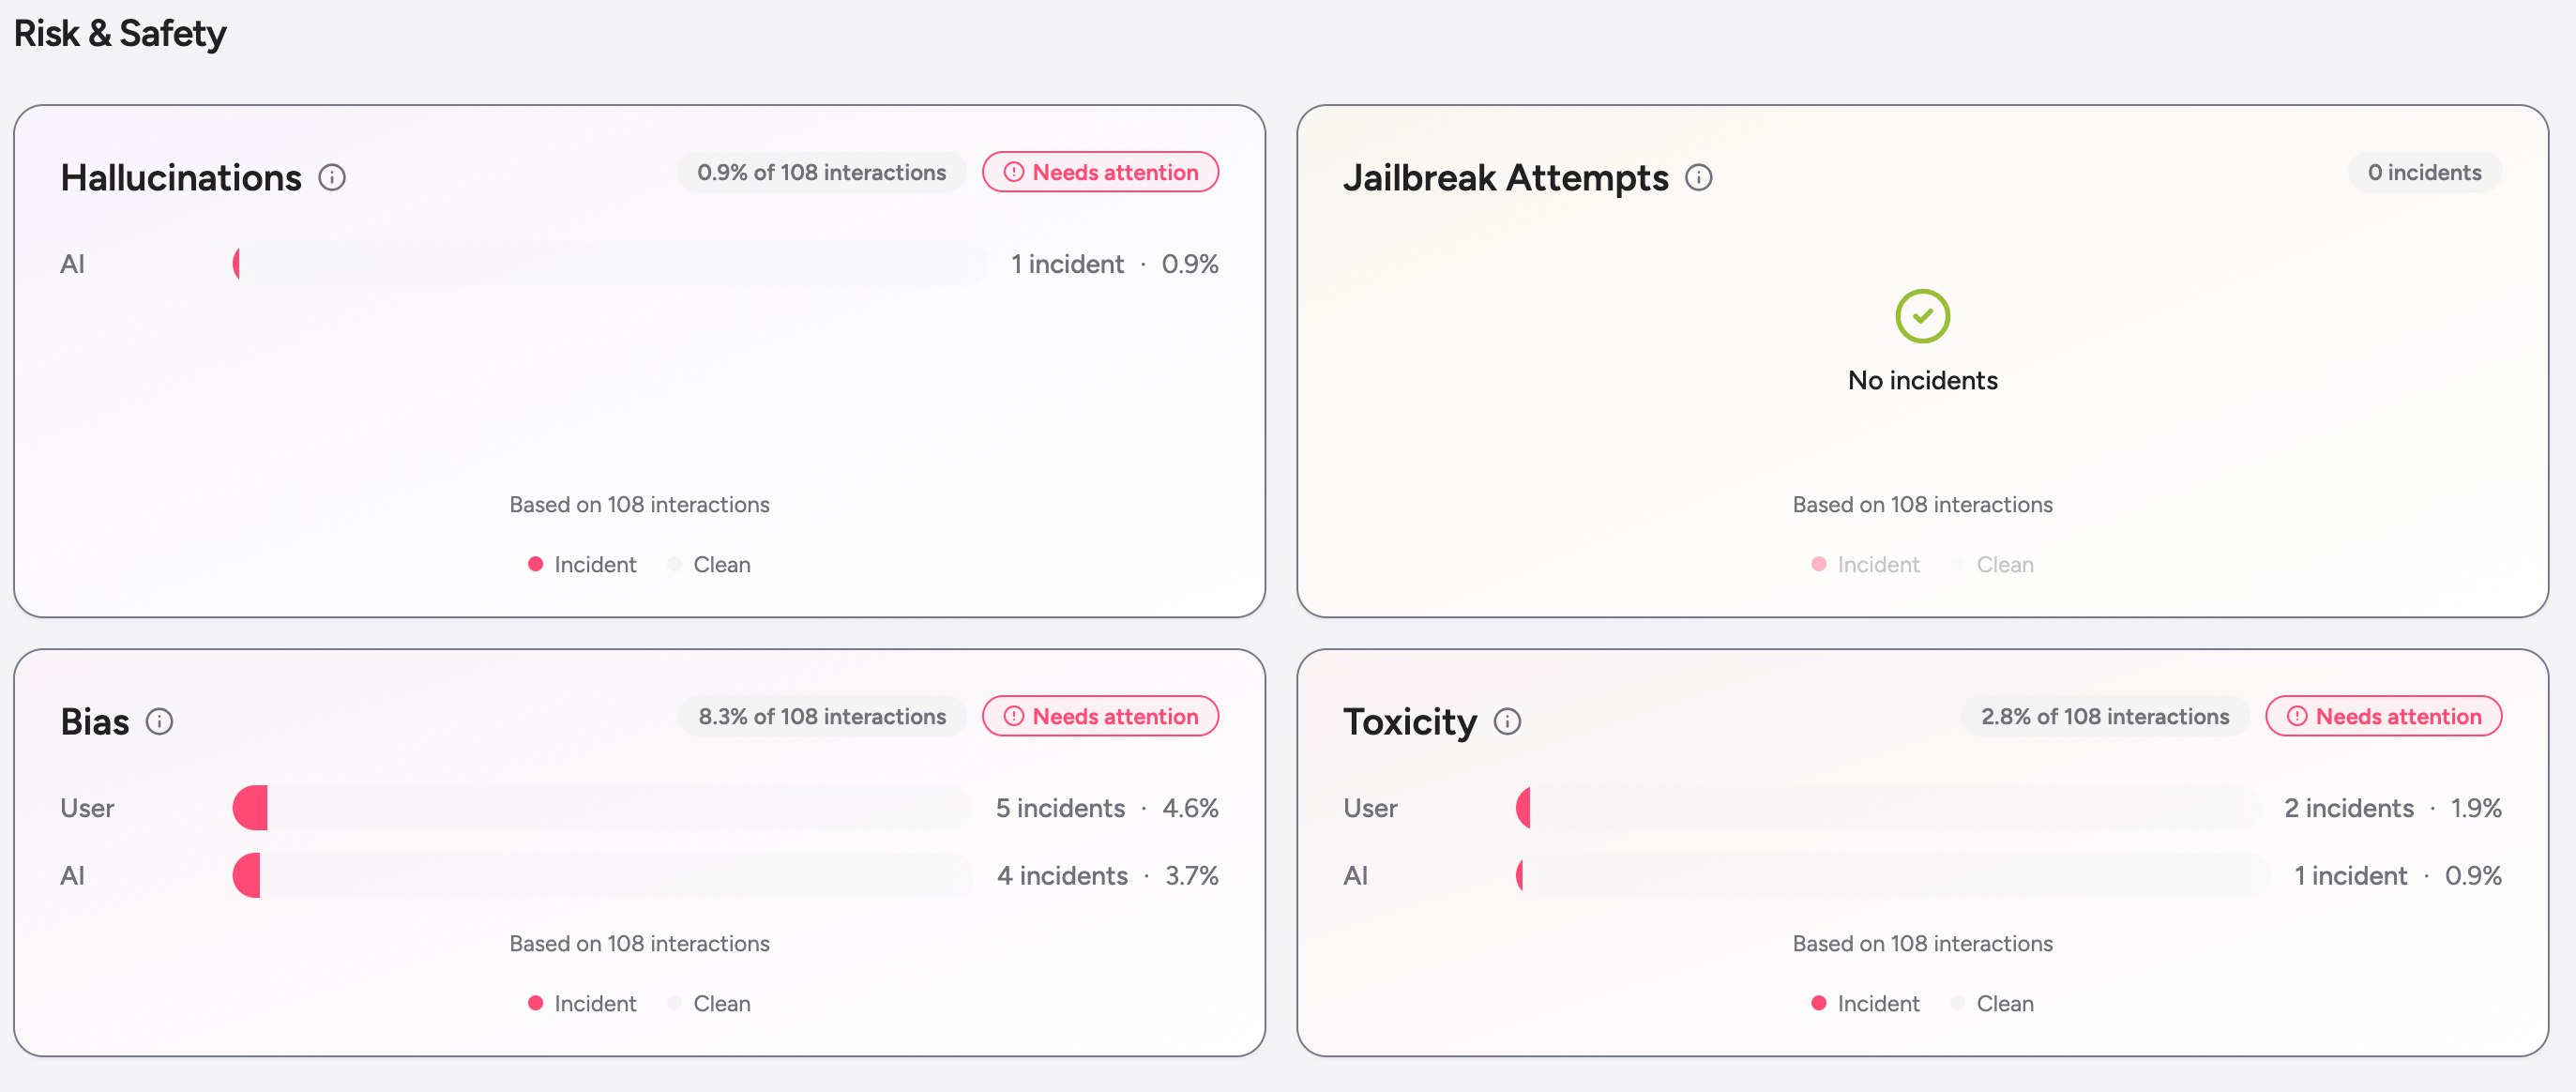This screenshot has width=2576, height=1092.
Task: Click 'Based on 108 interactions' in Toxicity card
Action: (1922, 943)
